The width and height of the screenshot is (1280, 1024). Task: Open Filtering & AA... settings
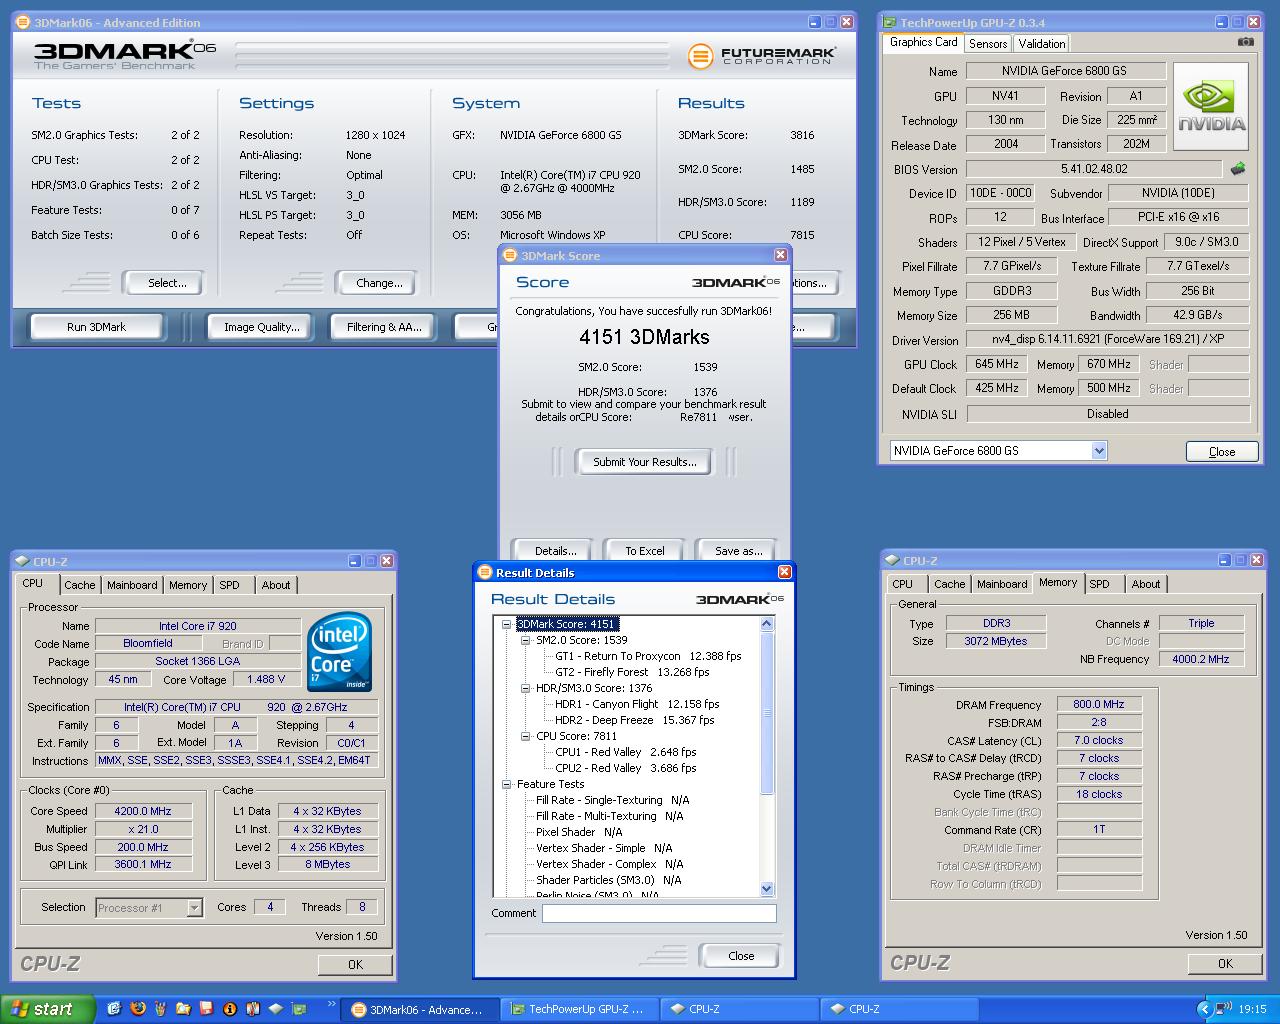[x=384, y=327]
